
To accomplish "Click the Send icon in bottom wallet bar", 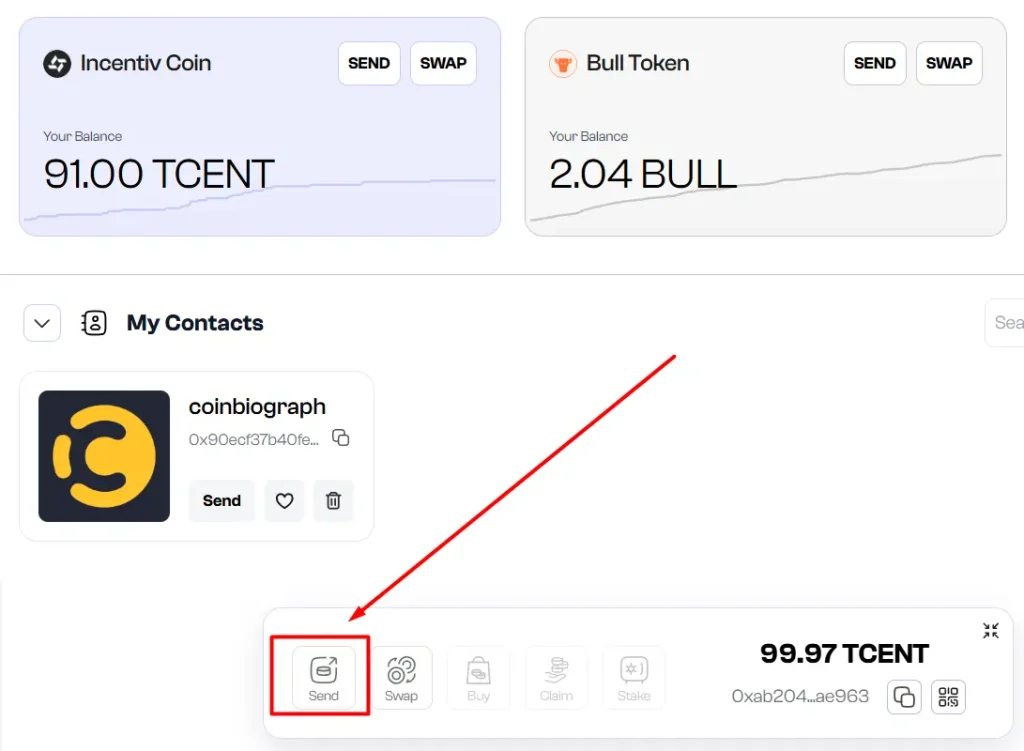I will point(323,677).
